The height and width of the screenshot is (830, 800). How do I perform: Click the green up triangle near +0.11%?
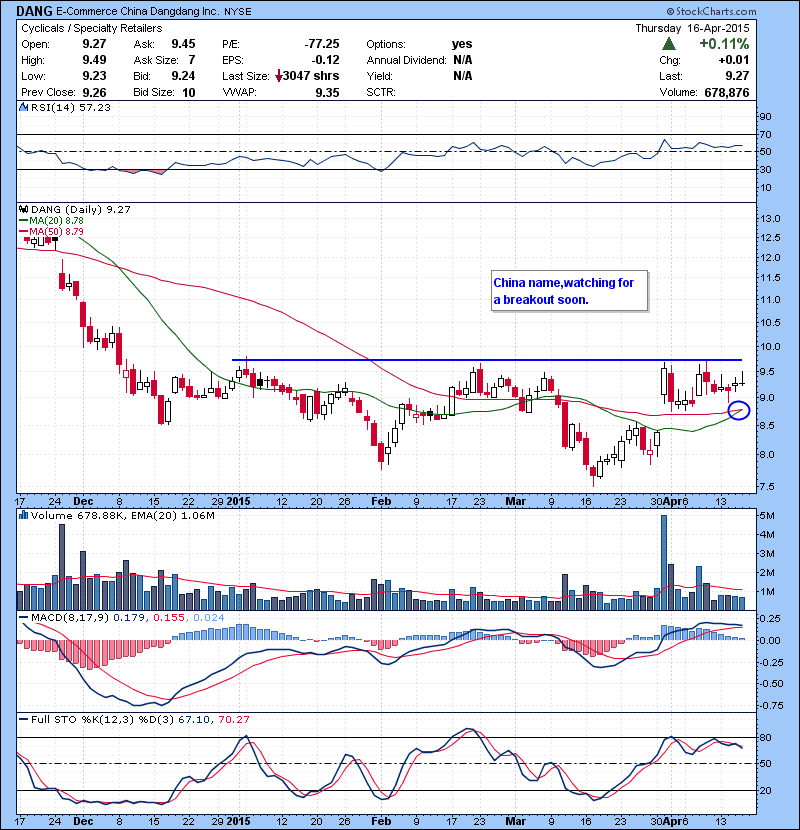tap(669, 43)
